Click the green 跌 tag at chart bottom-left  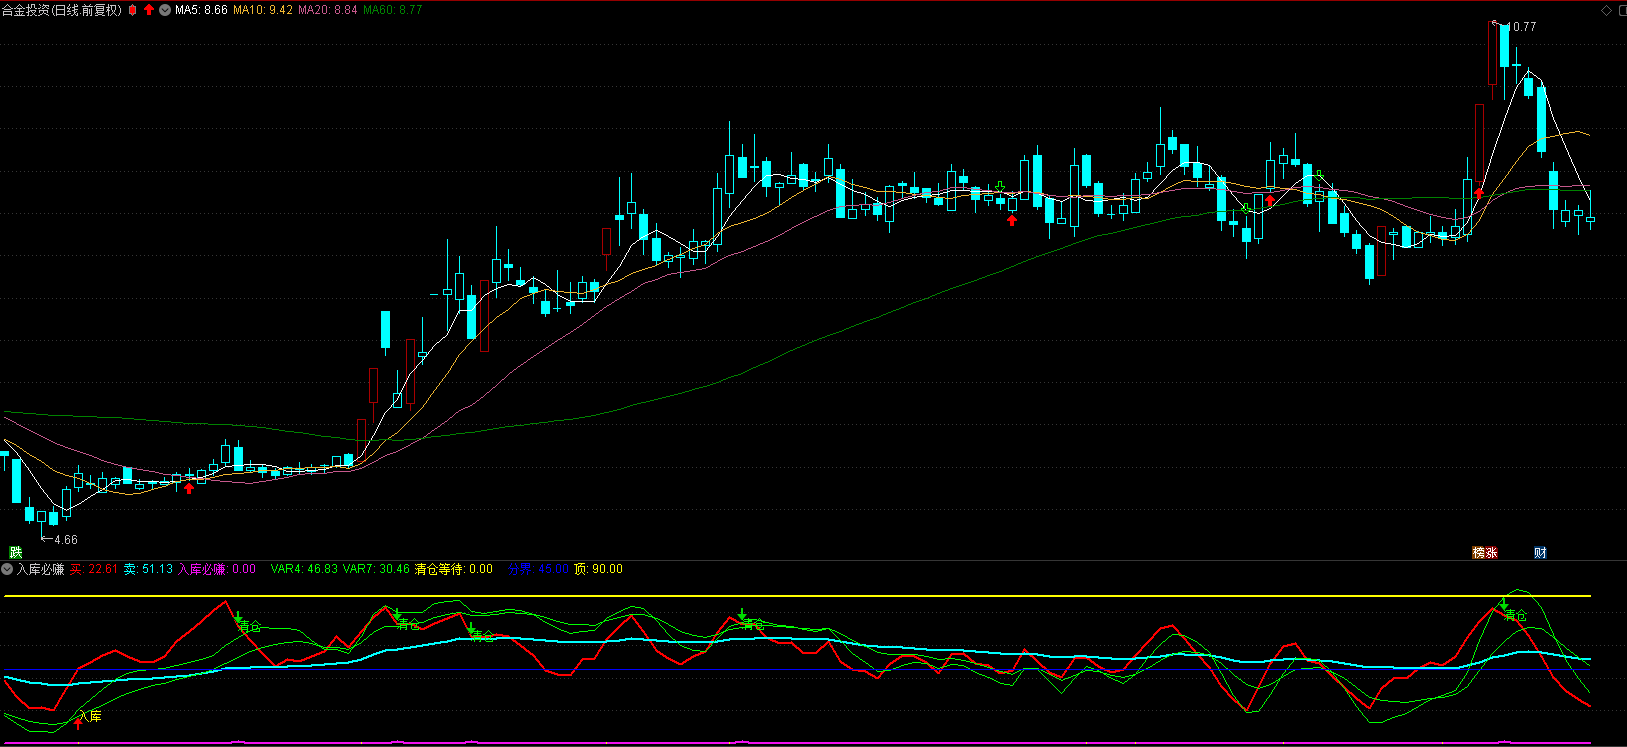(x=15, y=552)
